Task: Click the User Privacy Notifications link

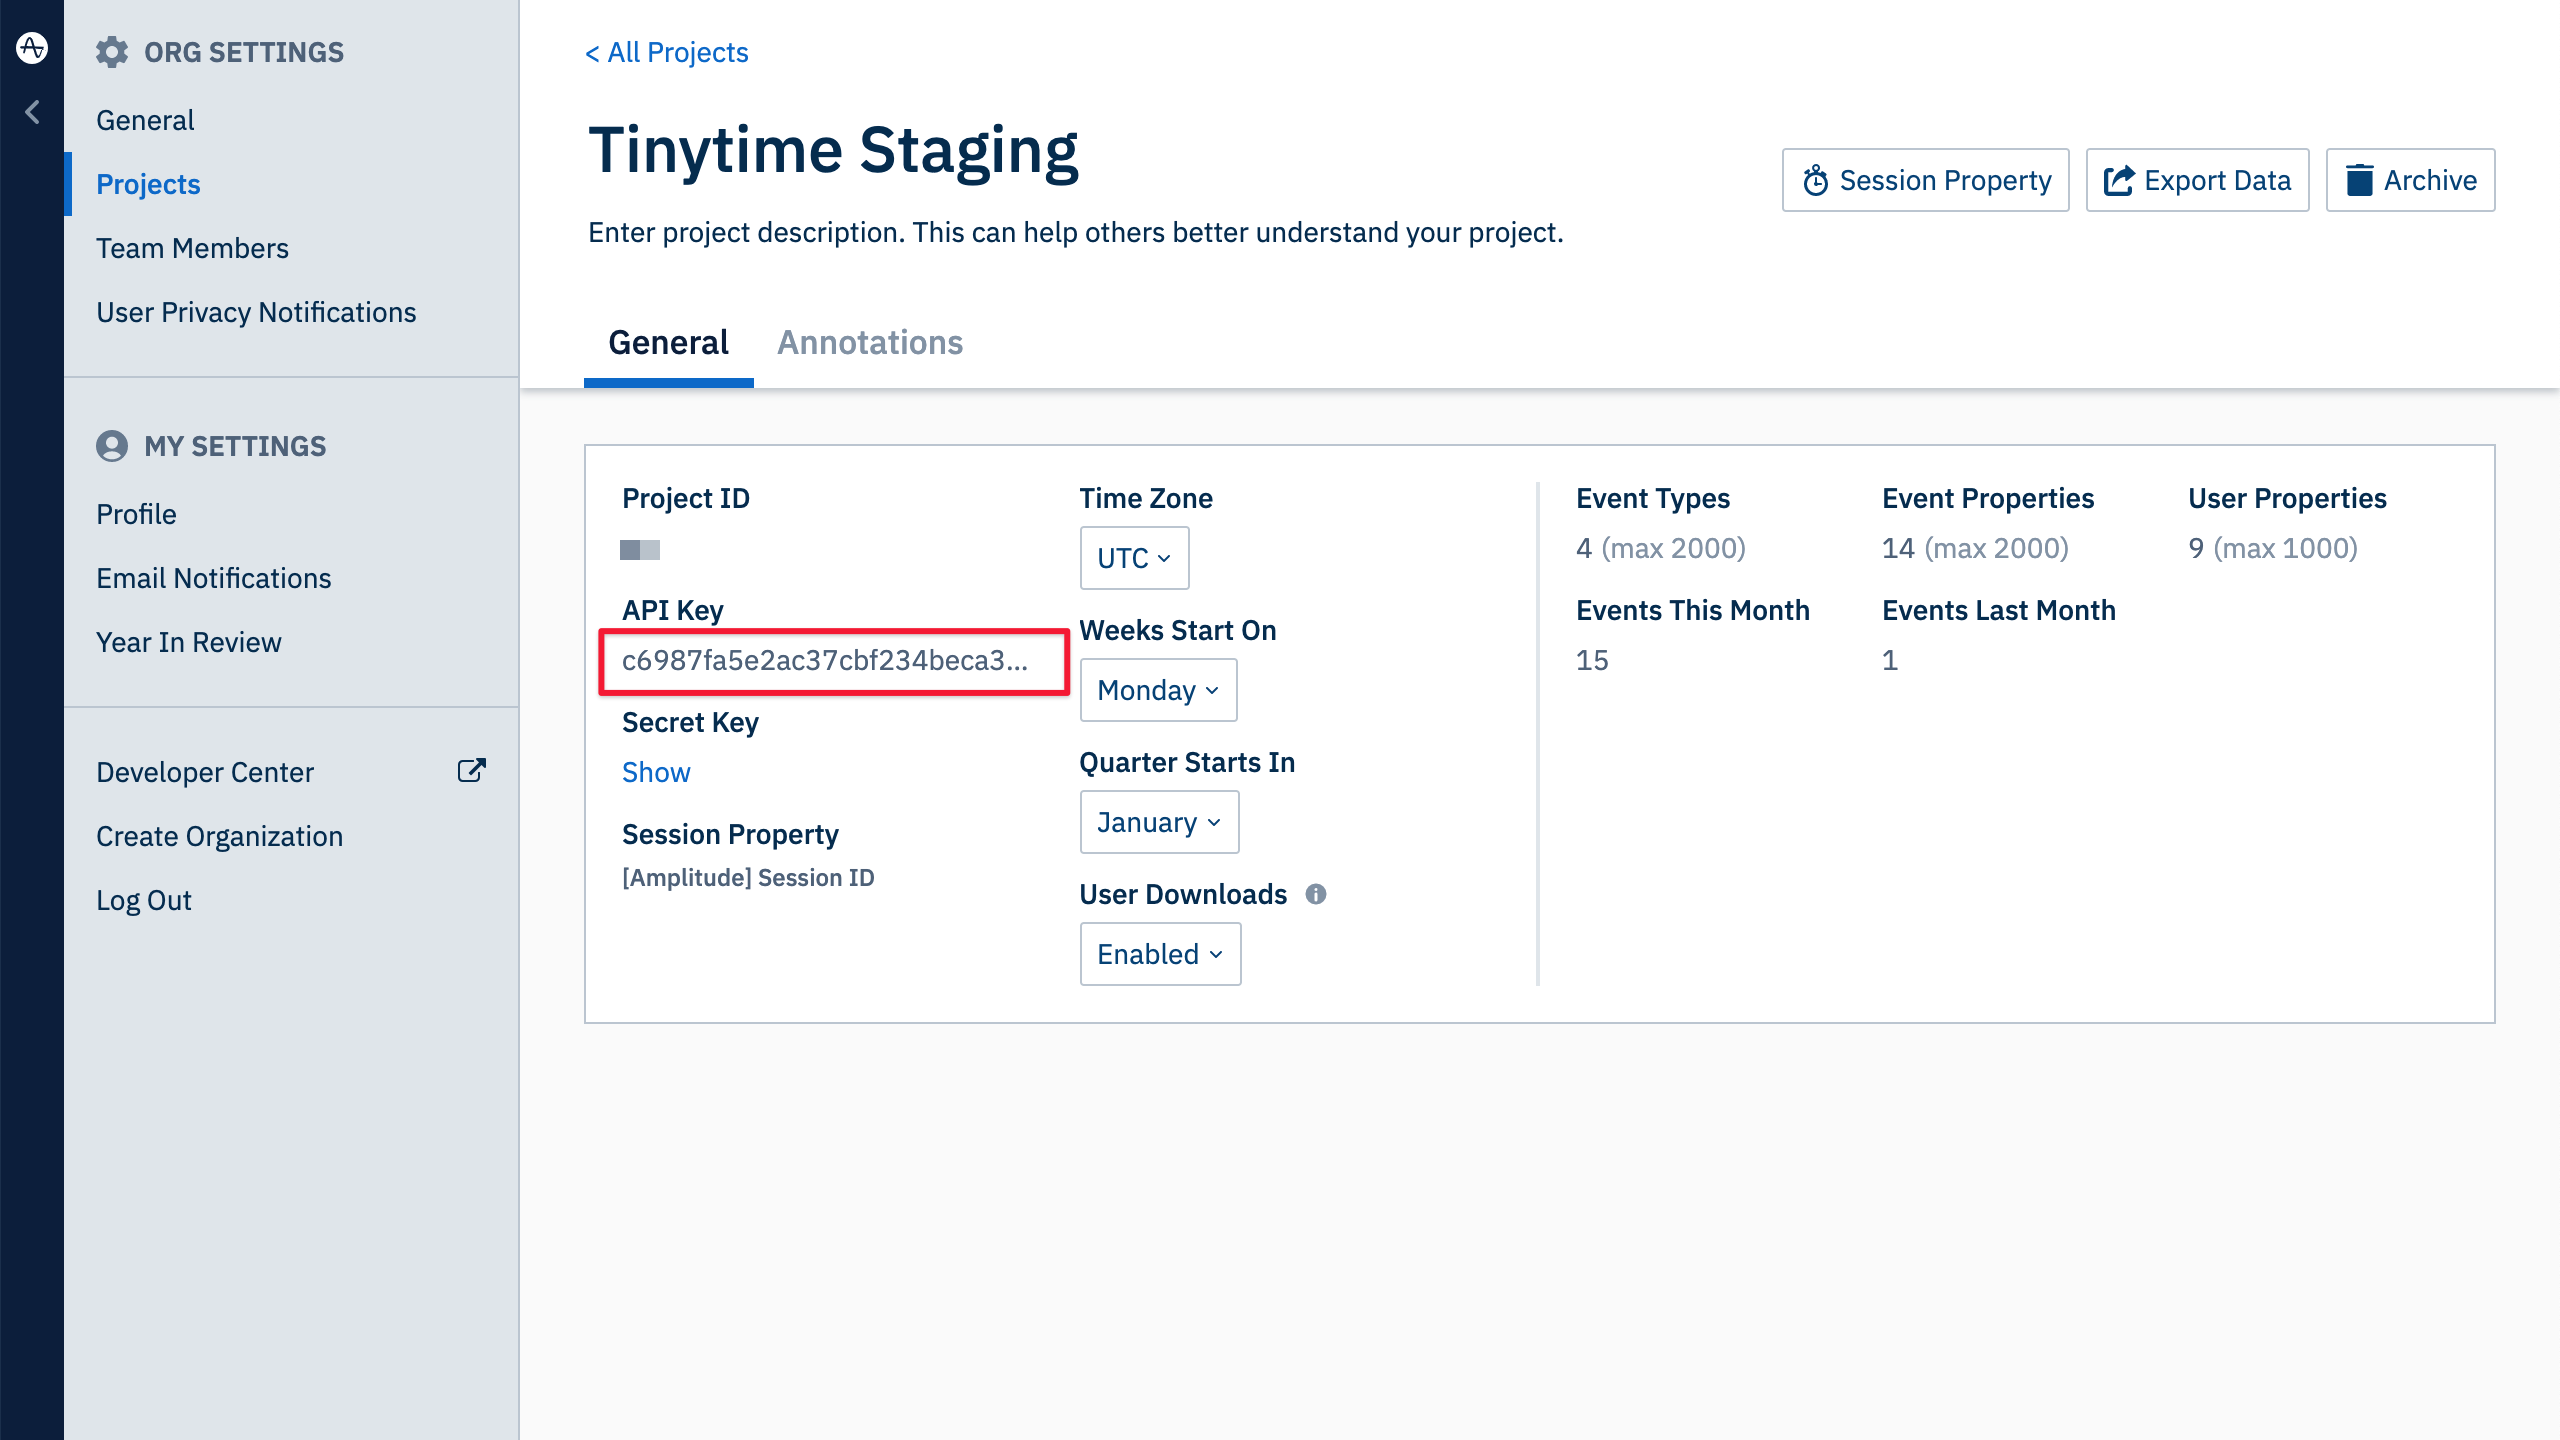Action: pyautogui.click(x=255, y=311)
